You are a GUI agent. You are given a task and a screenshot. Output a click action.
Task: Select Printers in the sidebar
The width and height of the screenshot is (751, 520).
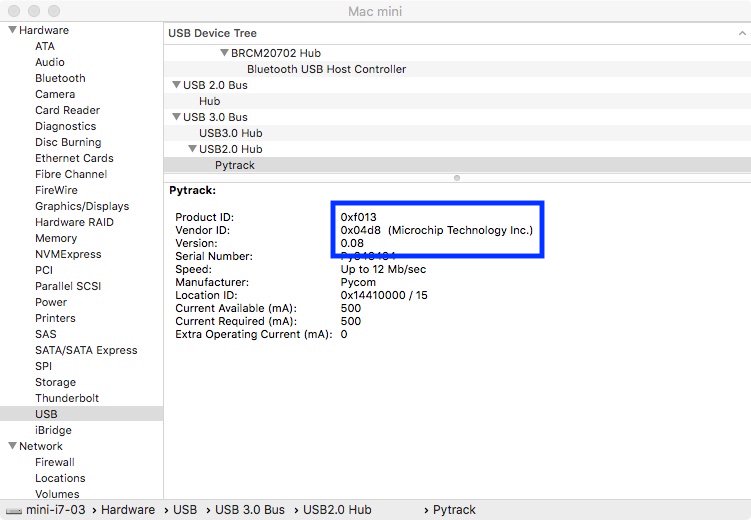[x=55, y=318]
